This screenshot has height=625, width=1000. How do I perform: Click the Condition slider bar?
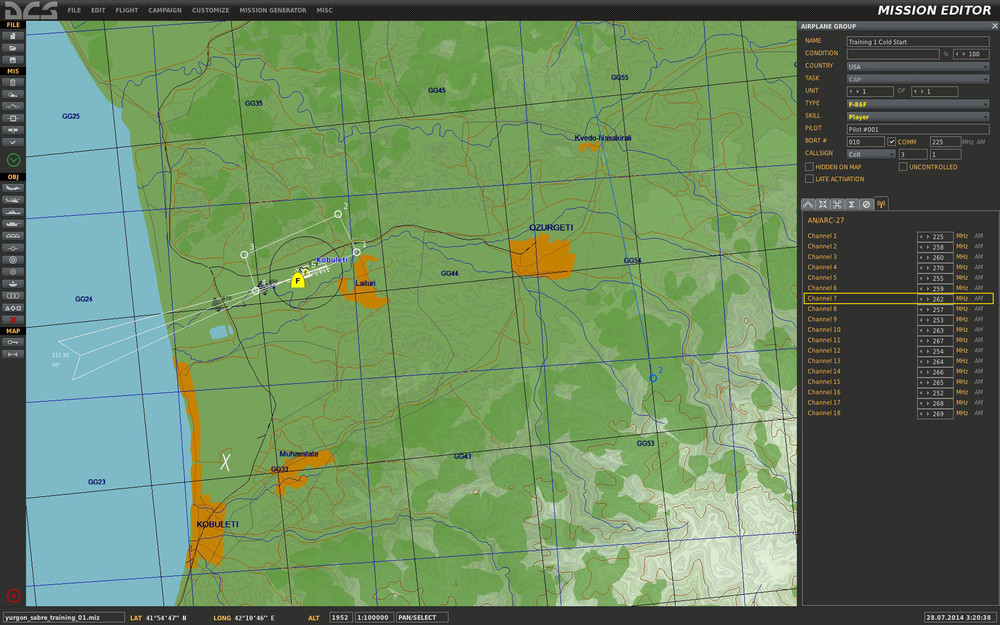coord(893,54)
